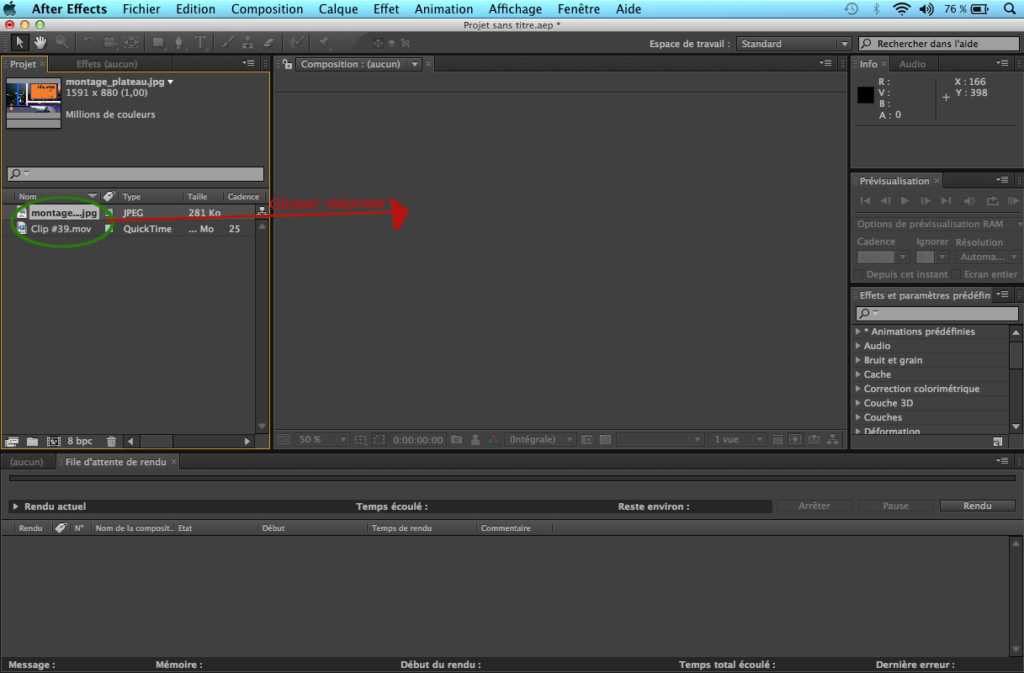Viewport: 1024px width, 673px height.
Task: Select the Roto Brush tool
Action: coord(296,43)
